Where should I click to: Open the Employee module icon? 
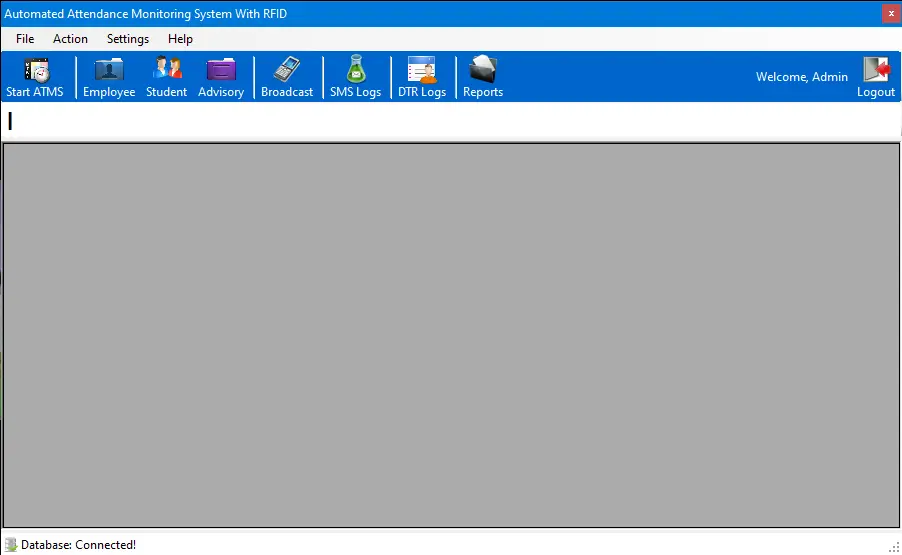pos(109,70)
